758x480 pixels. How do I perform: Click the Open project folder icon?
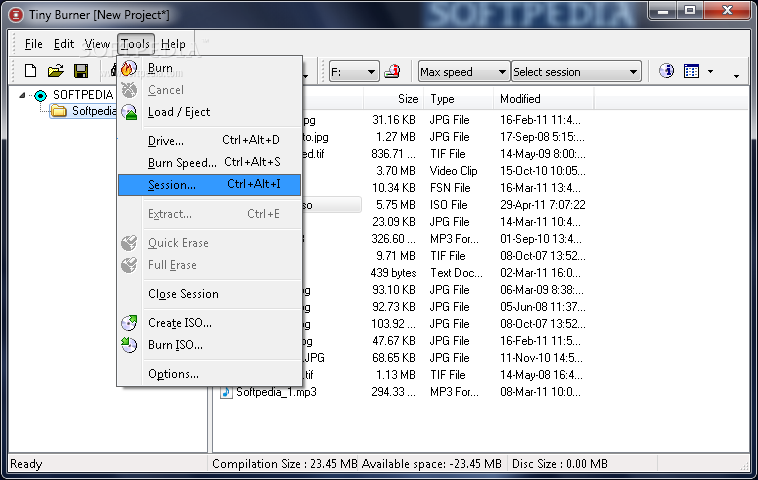(x=56, y=71)
